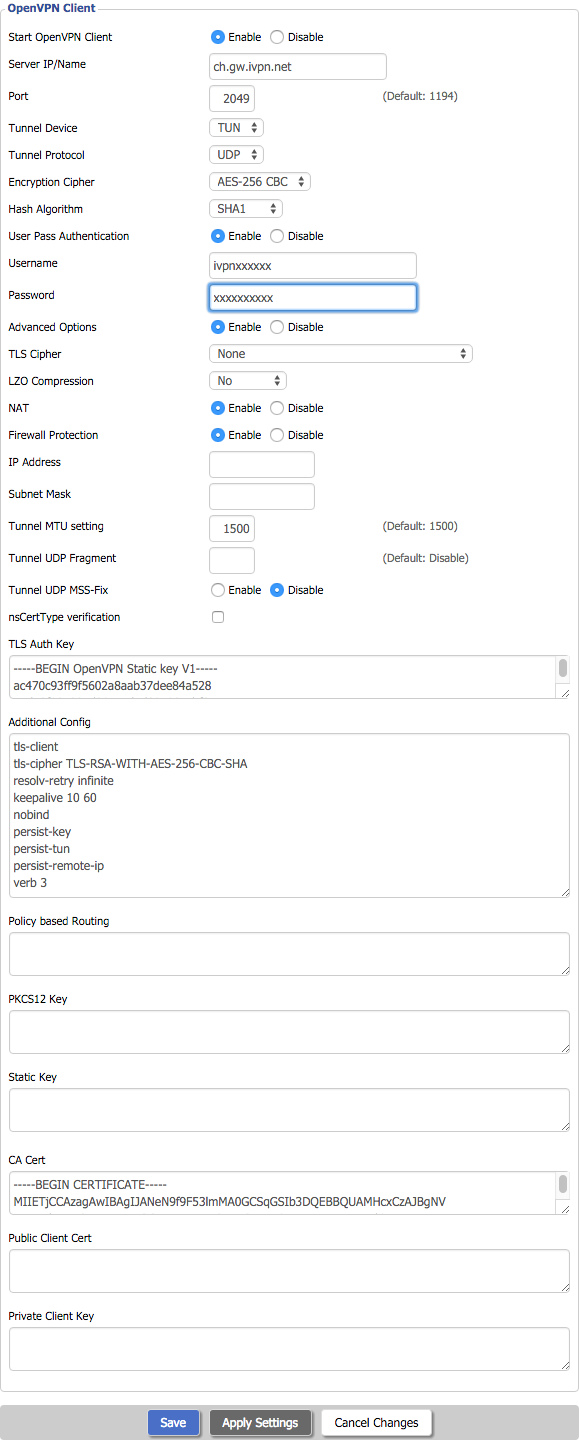Click into the Username field
This screenshot has width=579, height=1450.
(313, 265)
